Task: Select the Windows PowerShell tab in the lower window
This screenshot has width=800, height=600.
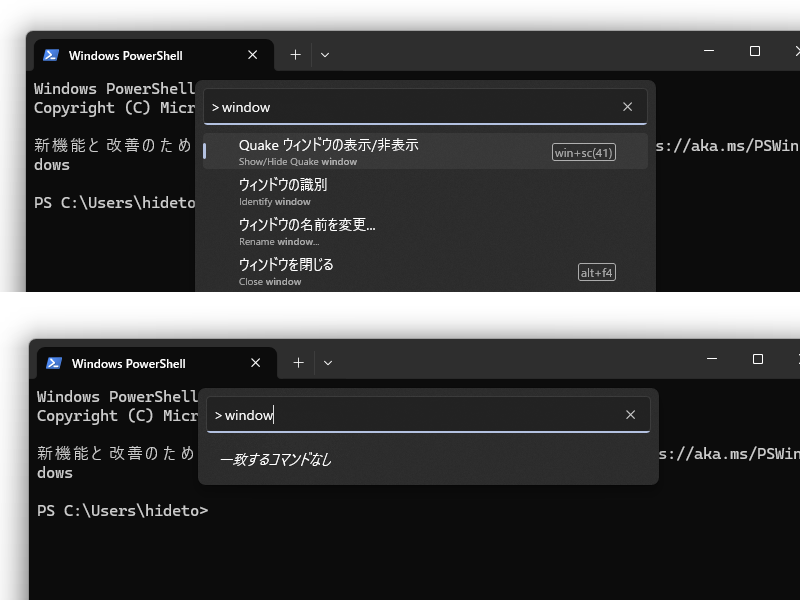Action: 132,363
